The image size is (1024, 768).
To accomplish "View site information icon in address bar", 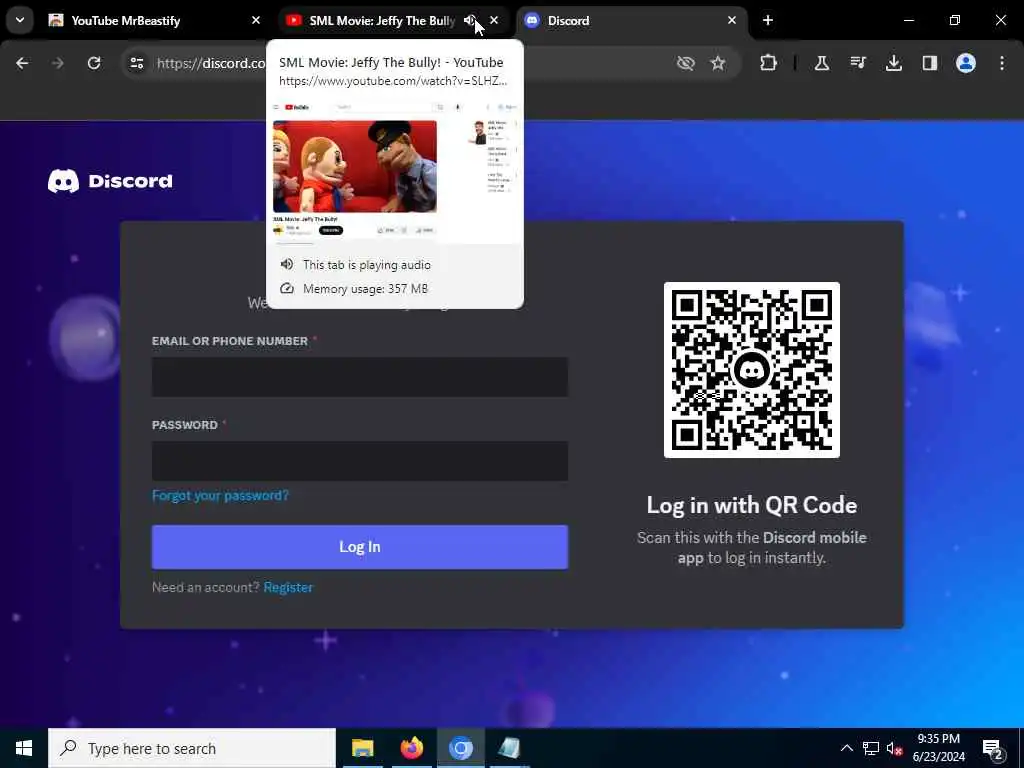I will tap(136, 63).
